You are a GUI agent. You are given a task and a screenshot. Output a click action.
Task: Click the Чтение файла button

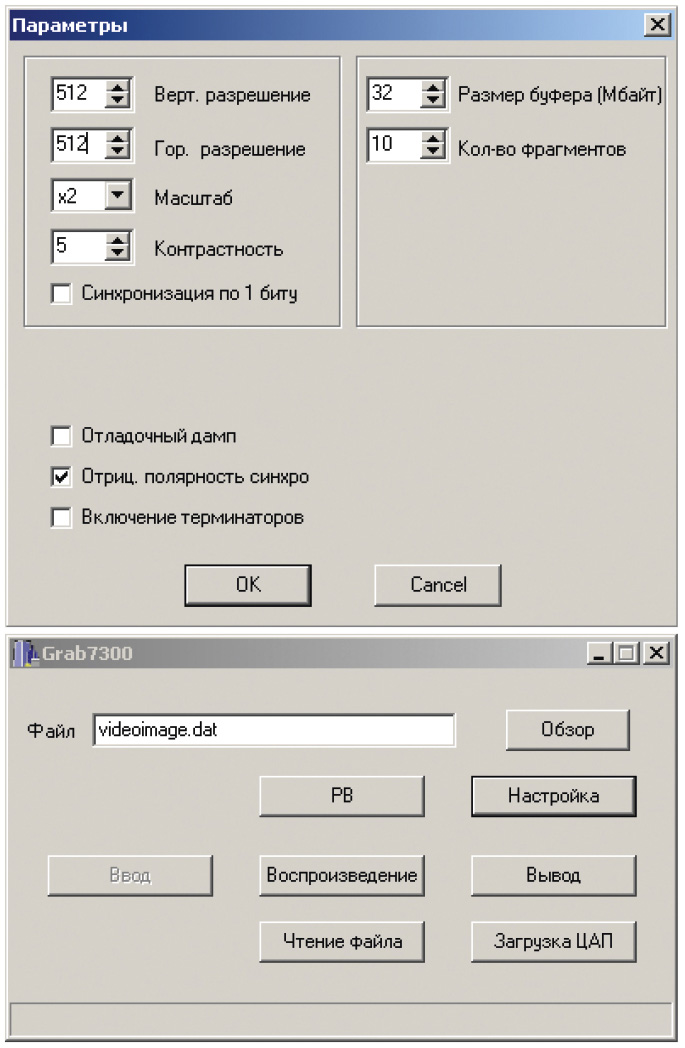[341, 942]
